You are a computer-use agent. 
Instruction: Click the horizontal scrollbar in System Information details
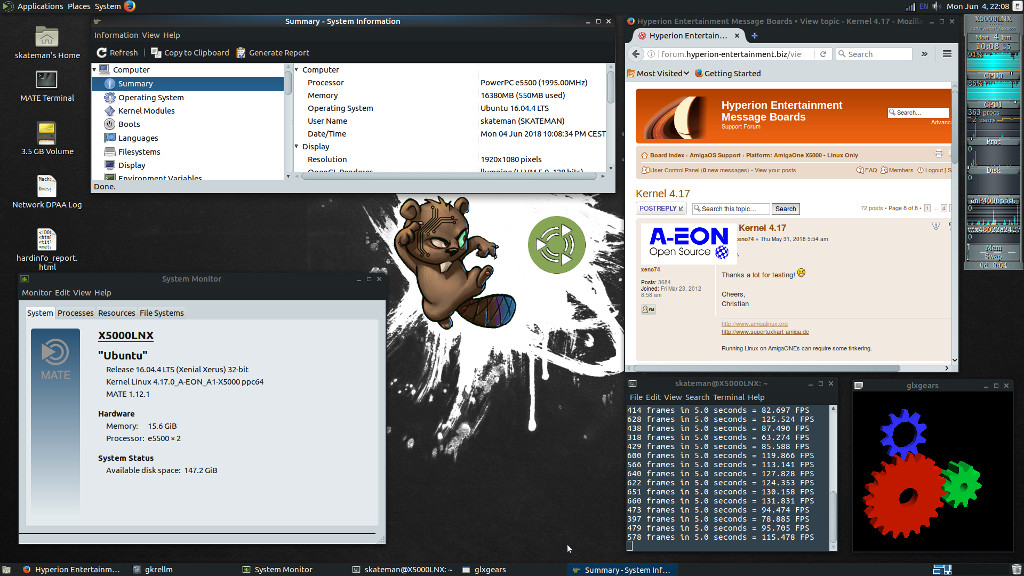449,176
